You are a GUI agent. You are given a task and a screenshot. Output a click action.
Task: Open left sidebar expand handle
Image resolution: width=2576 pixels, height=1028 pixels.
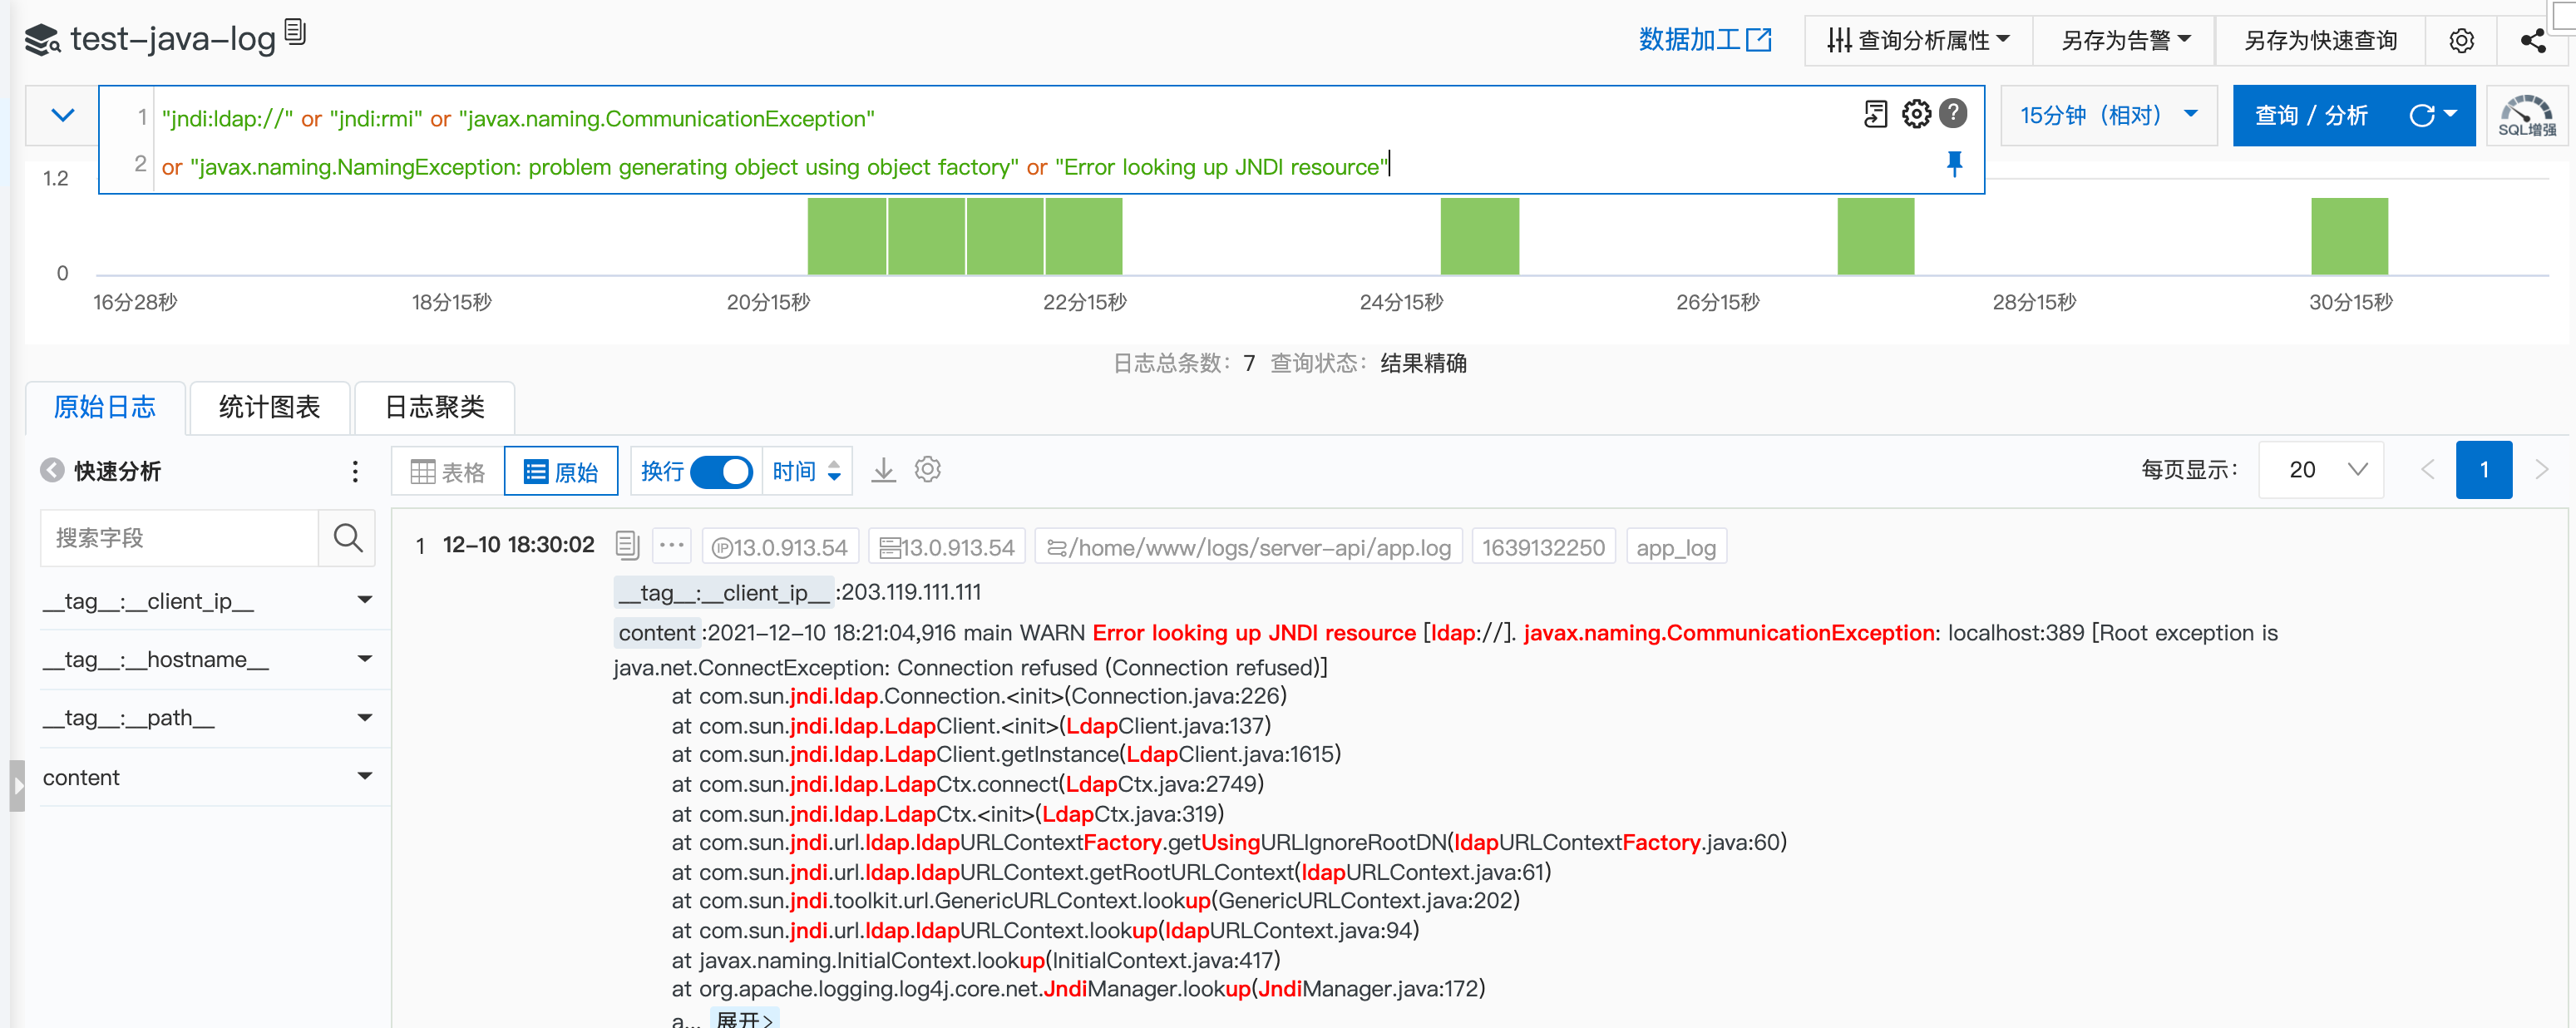coord(17,786)
